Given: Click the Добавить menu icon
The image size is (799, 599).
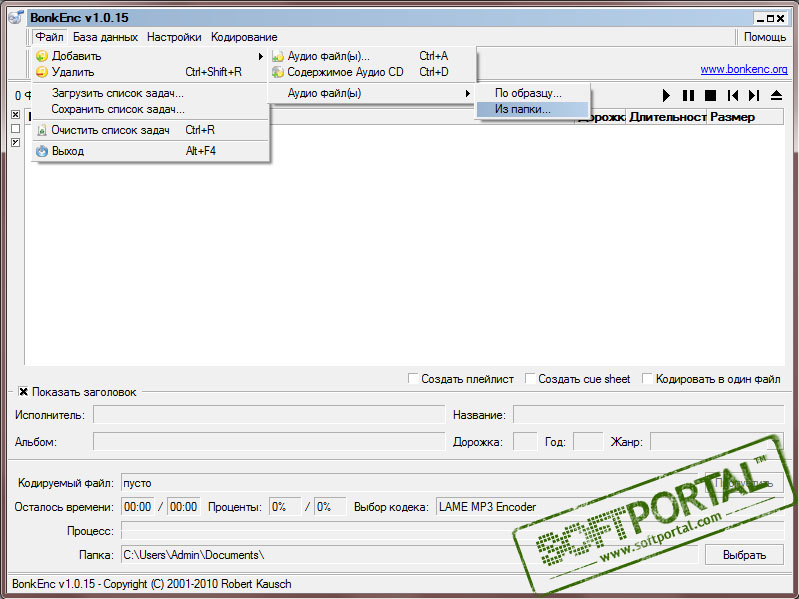Looking at the screenshot, I should click(42, 56).
